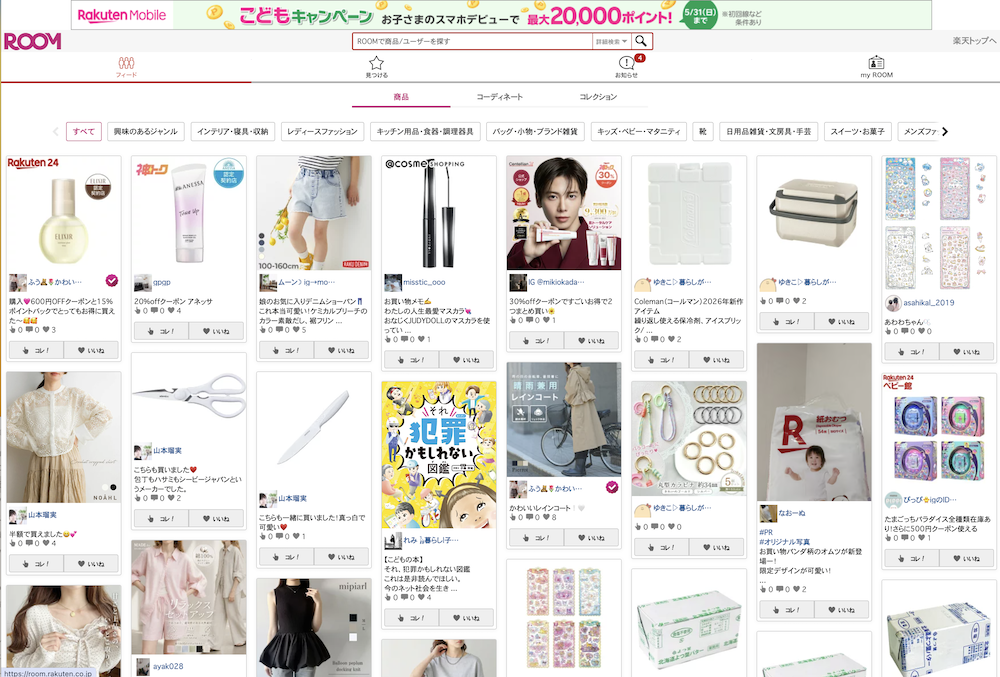Screen dimensions: 1000x677
Task: Click コレ! on the raincoat card
Action: [x=536, y=538]
